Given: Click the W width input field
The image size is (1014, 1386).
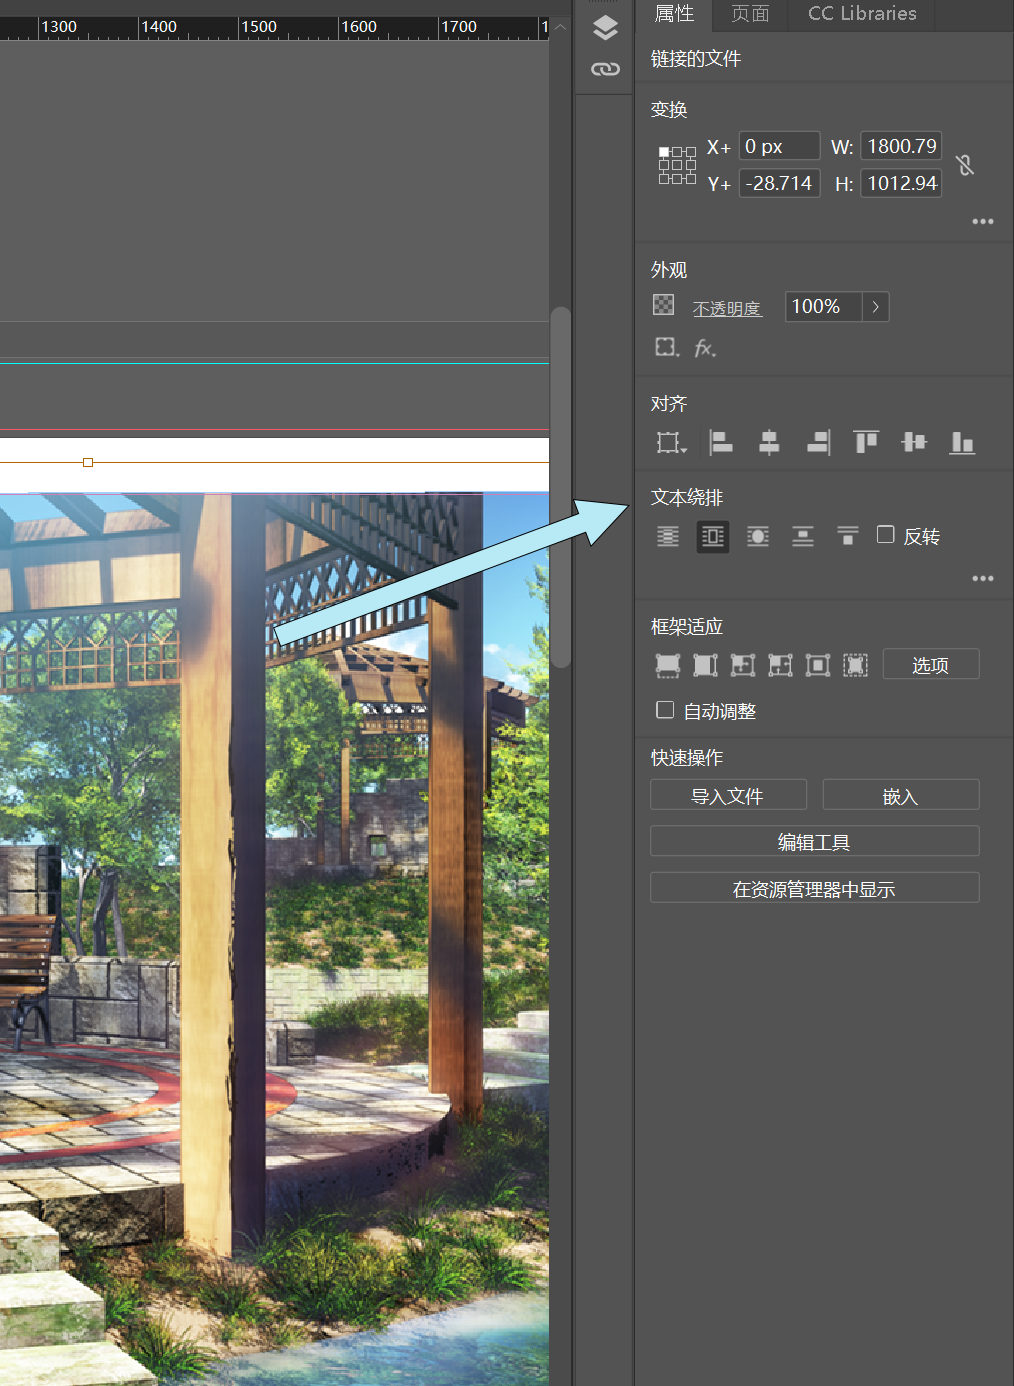Looking at the screenshot, I should [x=901, y=146].
